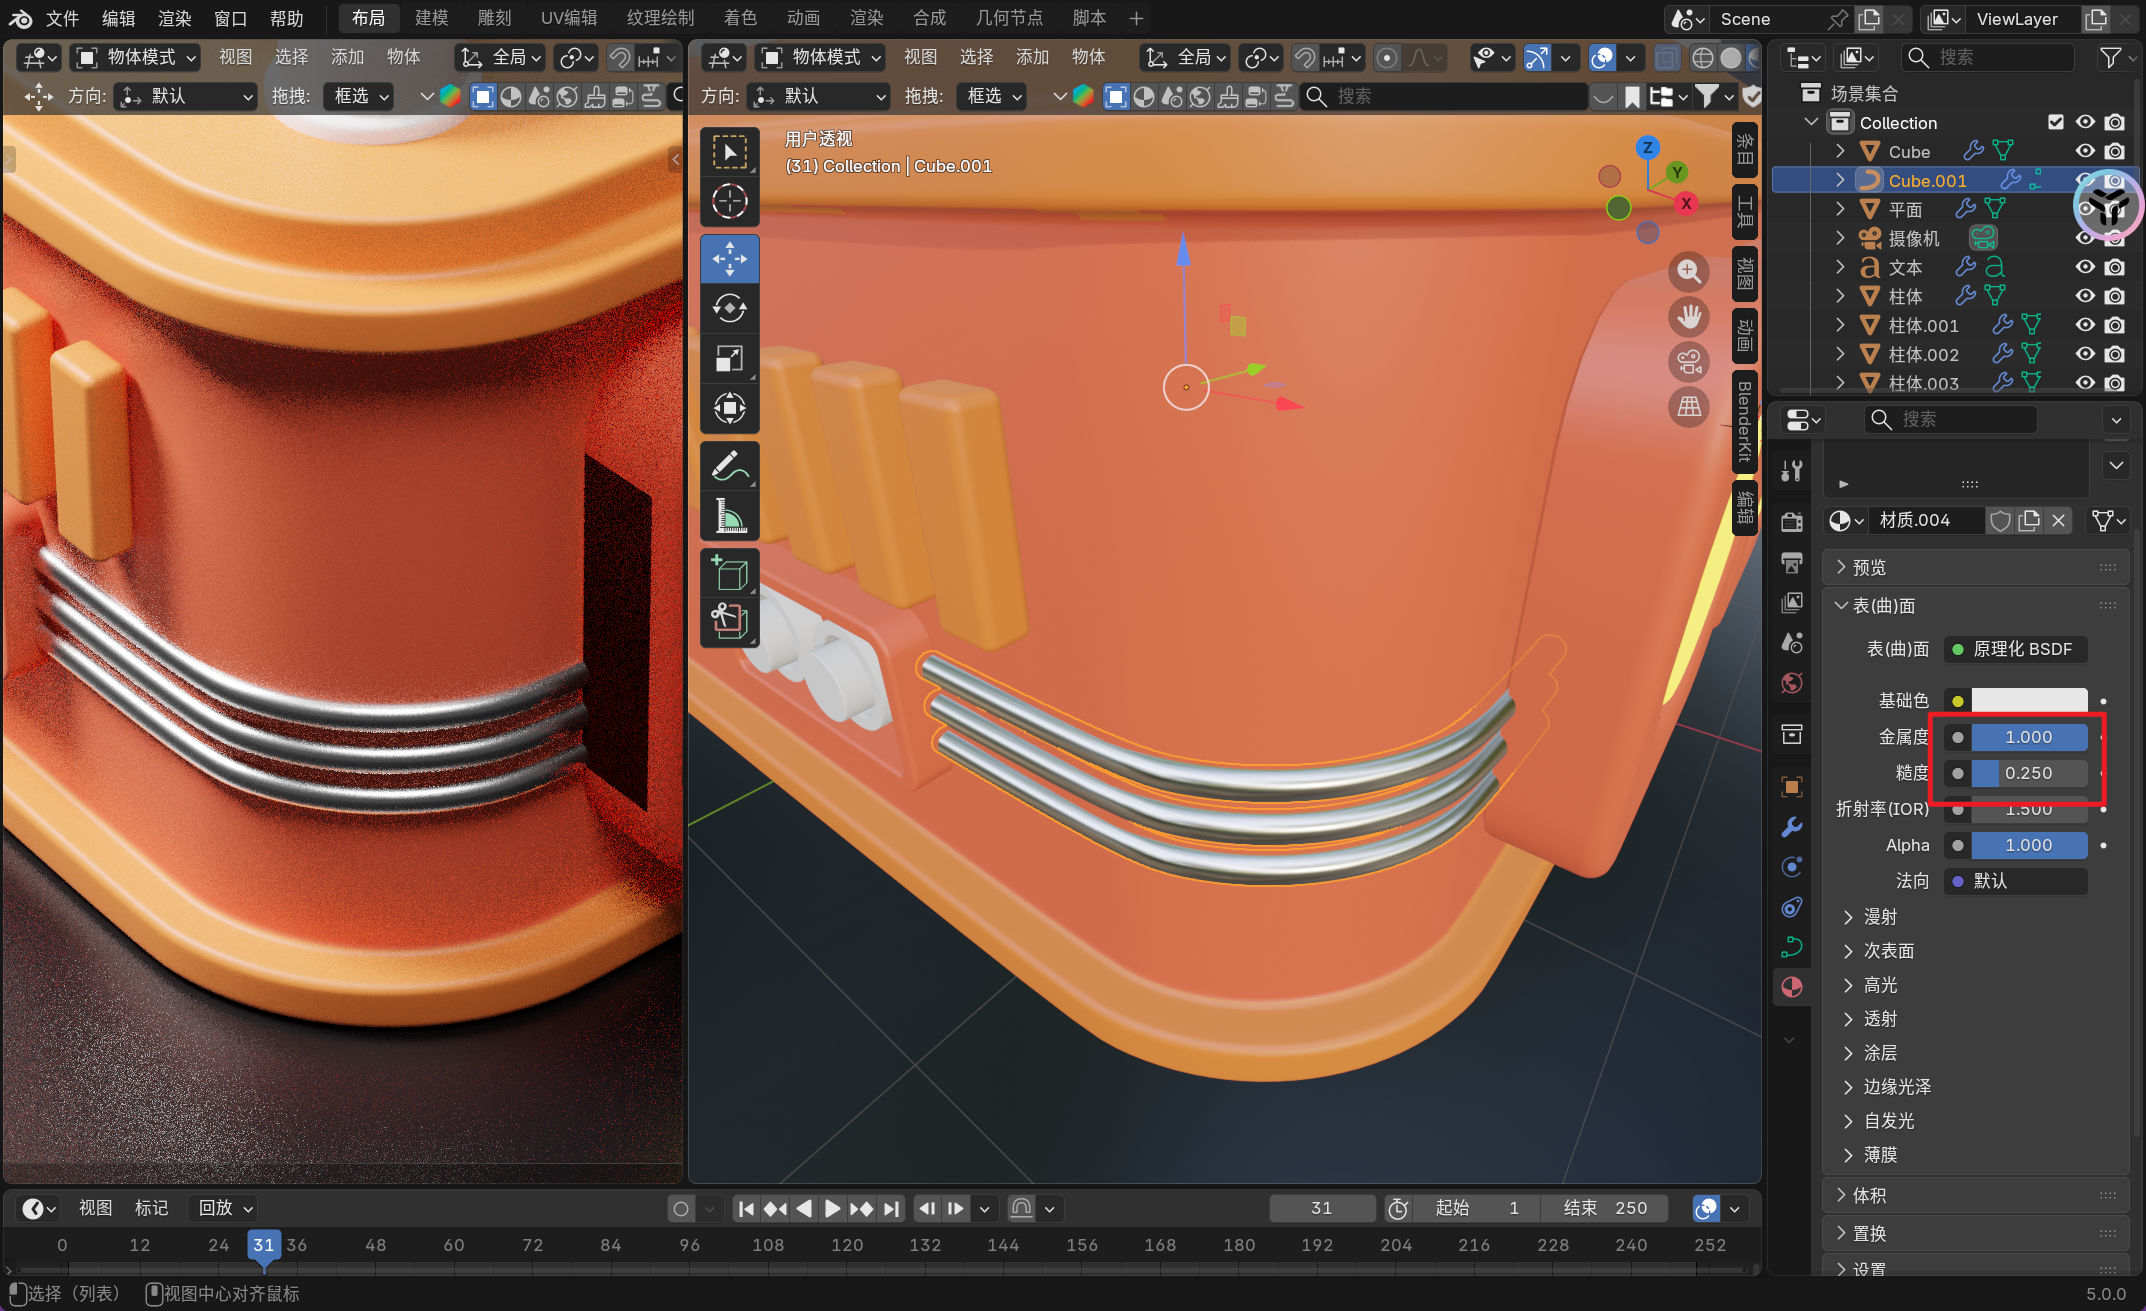Hide the Cube object with eye icon
Screen dimensions: 2146x1311
tap(2085, 151)
